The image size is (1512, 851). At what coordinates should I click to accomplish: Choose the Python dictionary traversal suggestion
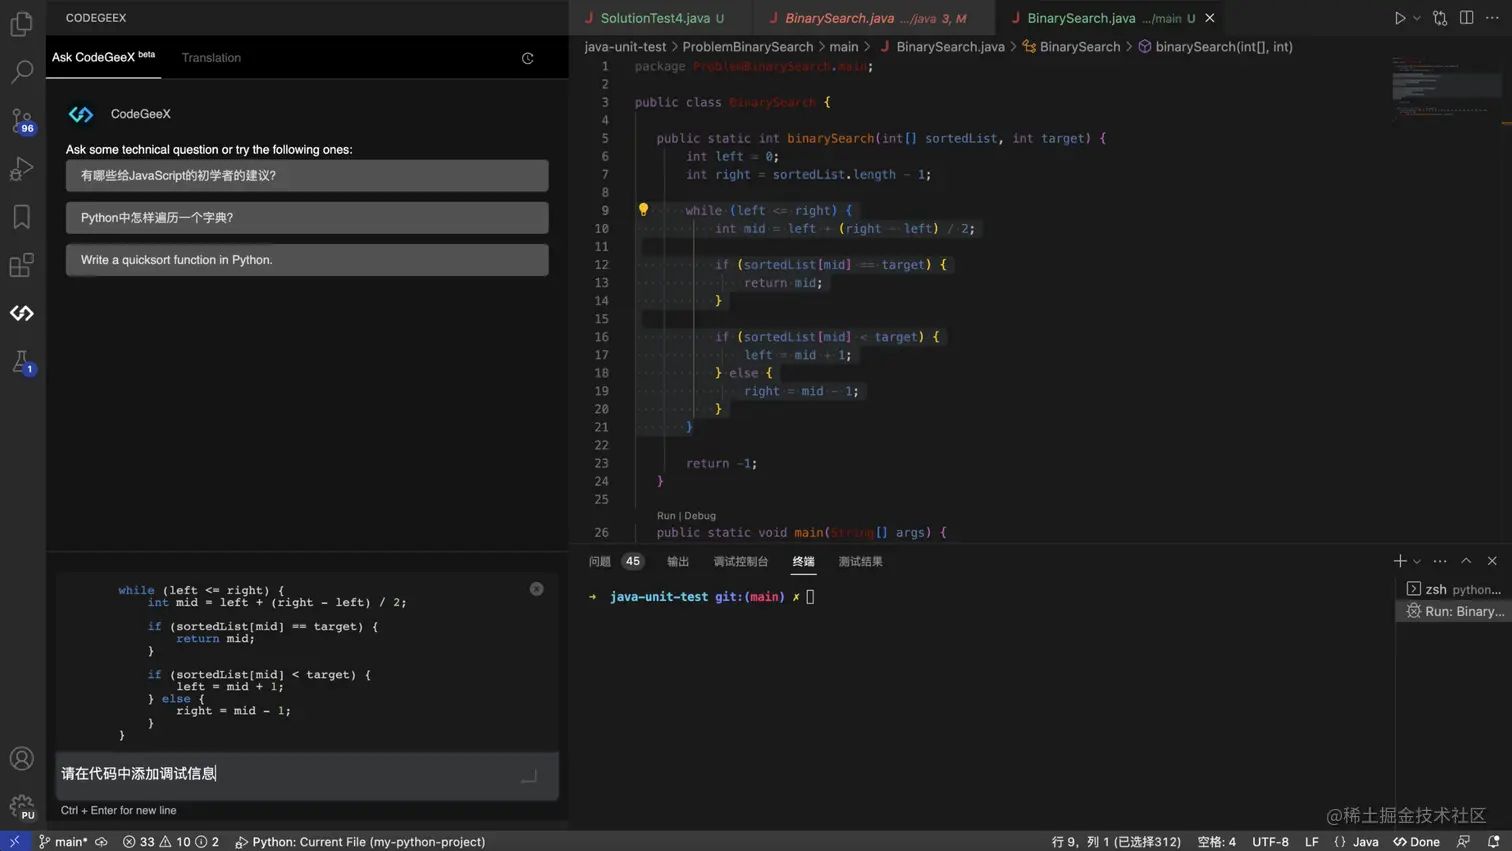coord(307,218)
